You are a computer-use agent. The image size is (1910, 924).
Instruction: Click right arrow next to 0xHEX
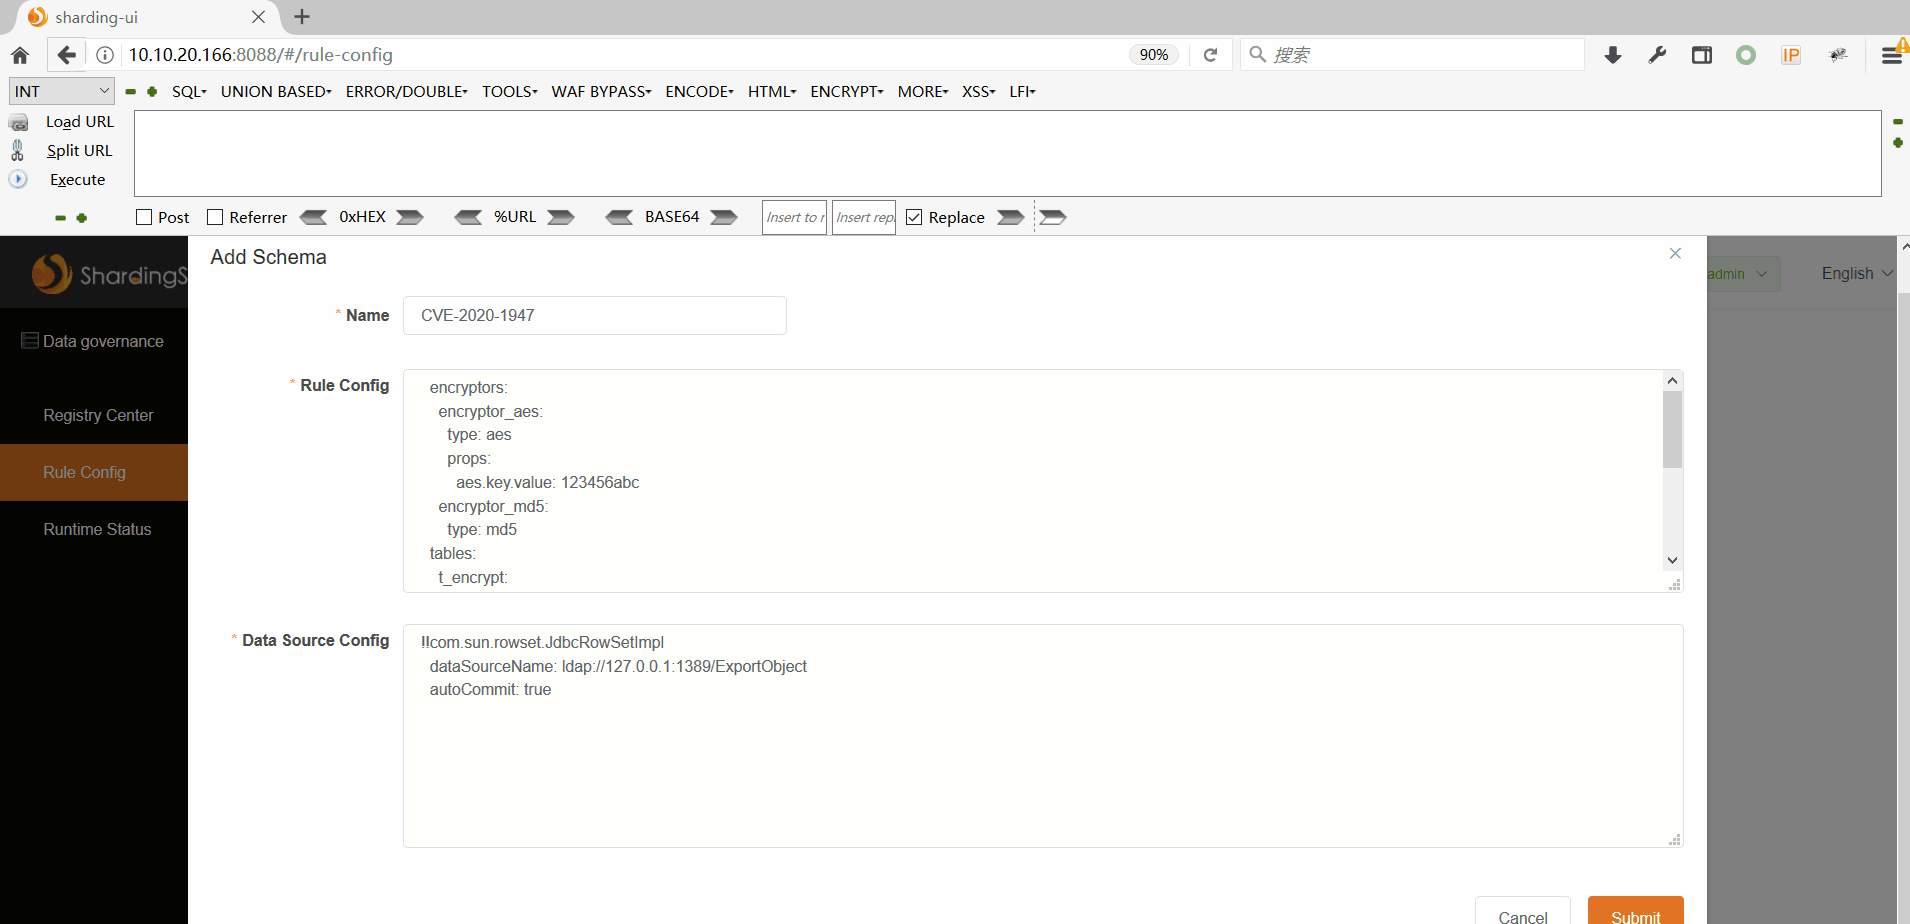(410, 217)
